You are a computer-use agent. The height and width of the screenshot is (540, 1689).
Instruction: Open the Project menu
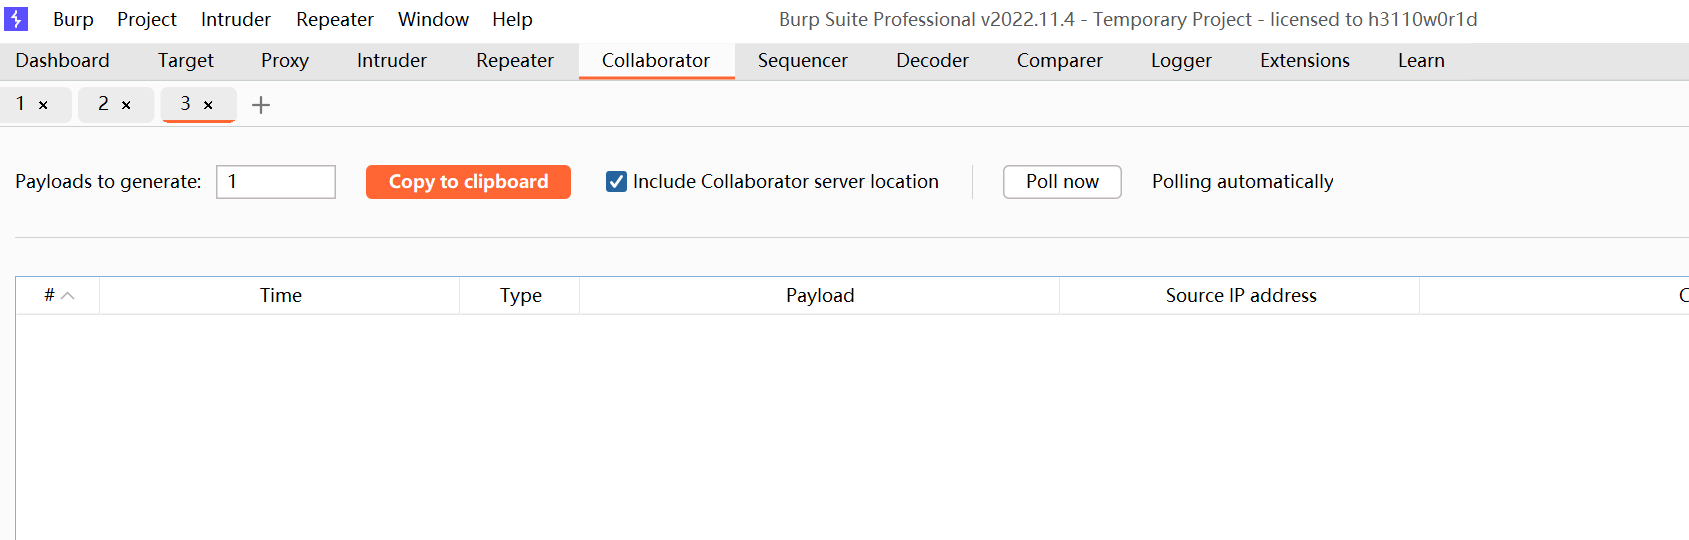pyautogui.click(x=147, y=19)
